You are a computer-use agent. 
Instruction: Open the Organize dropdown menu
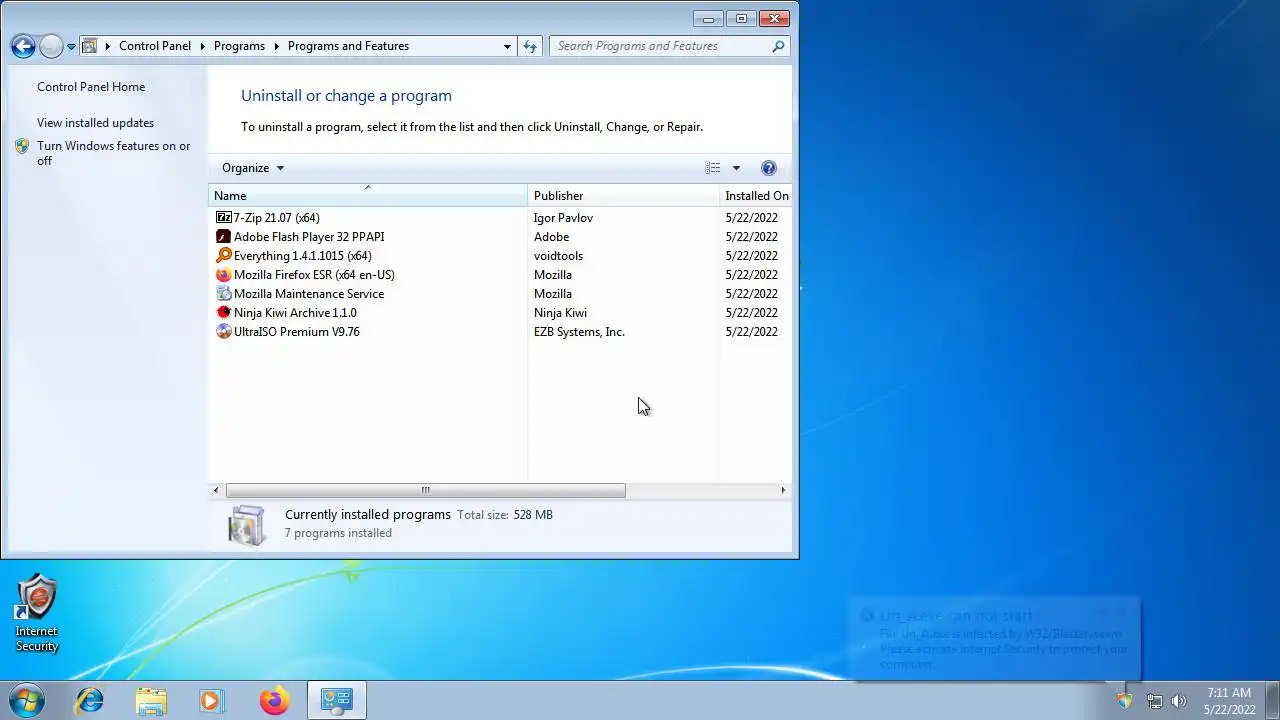[x=253, y=168]
